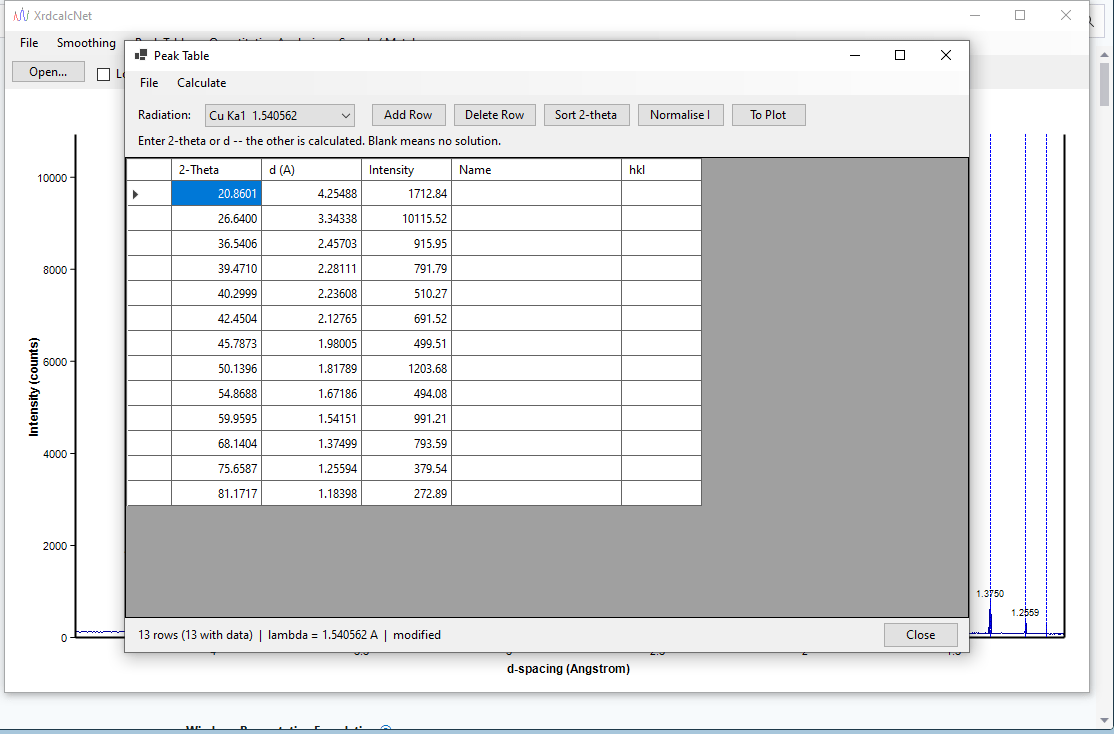Select d-spacing cell 2.45703
The image size is (1114, 734).
[311, 244]
